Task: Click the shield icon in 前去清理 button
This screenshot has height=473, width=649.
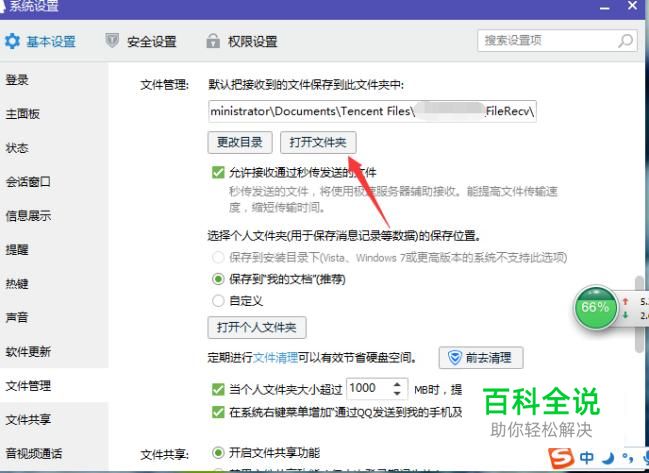Action: pyautogui.click(x=454, y=358)
